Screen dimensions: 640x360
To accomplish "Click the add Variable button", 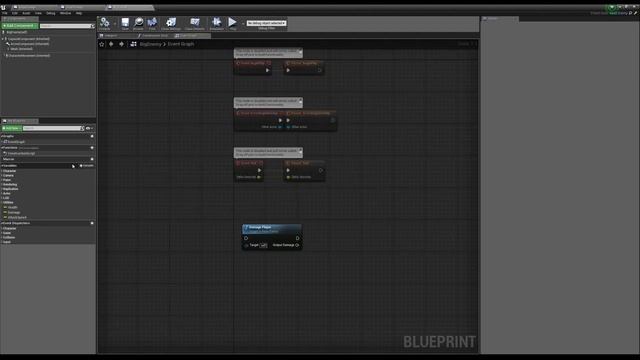I will [x=87, y=166].
